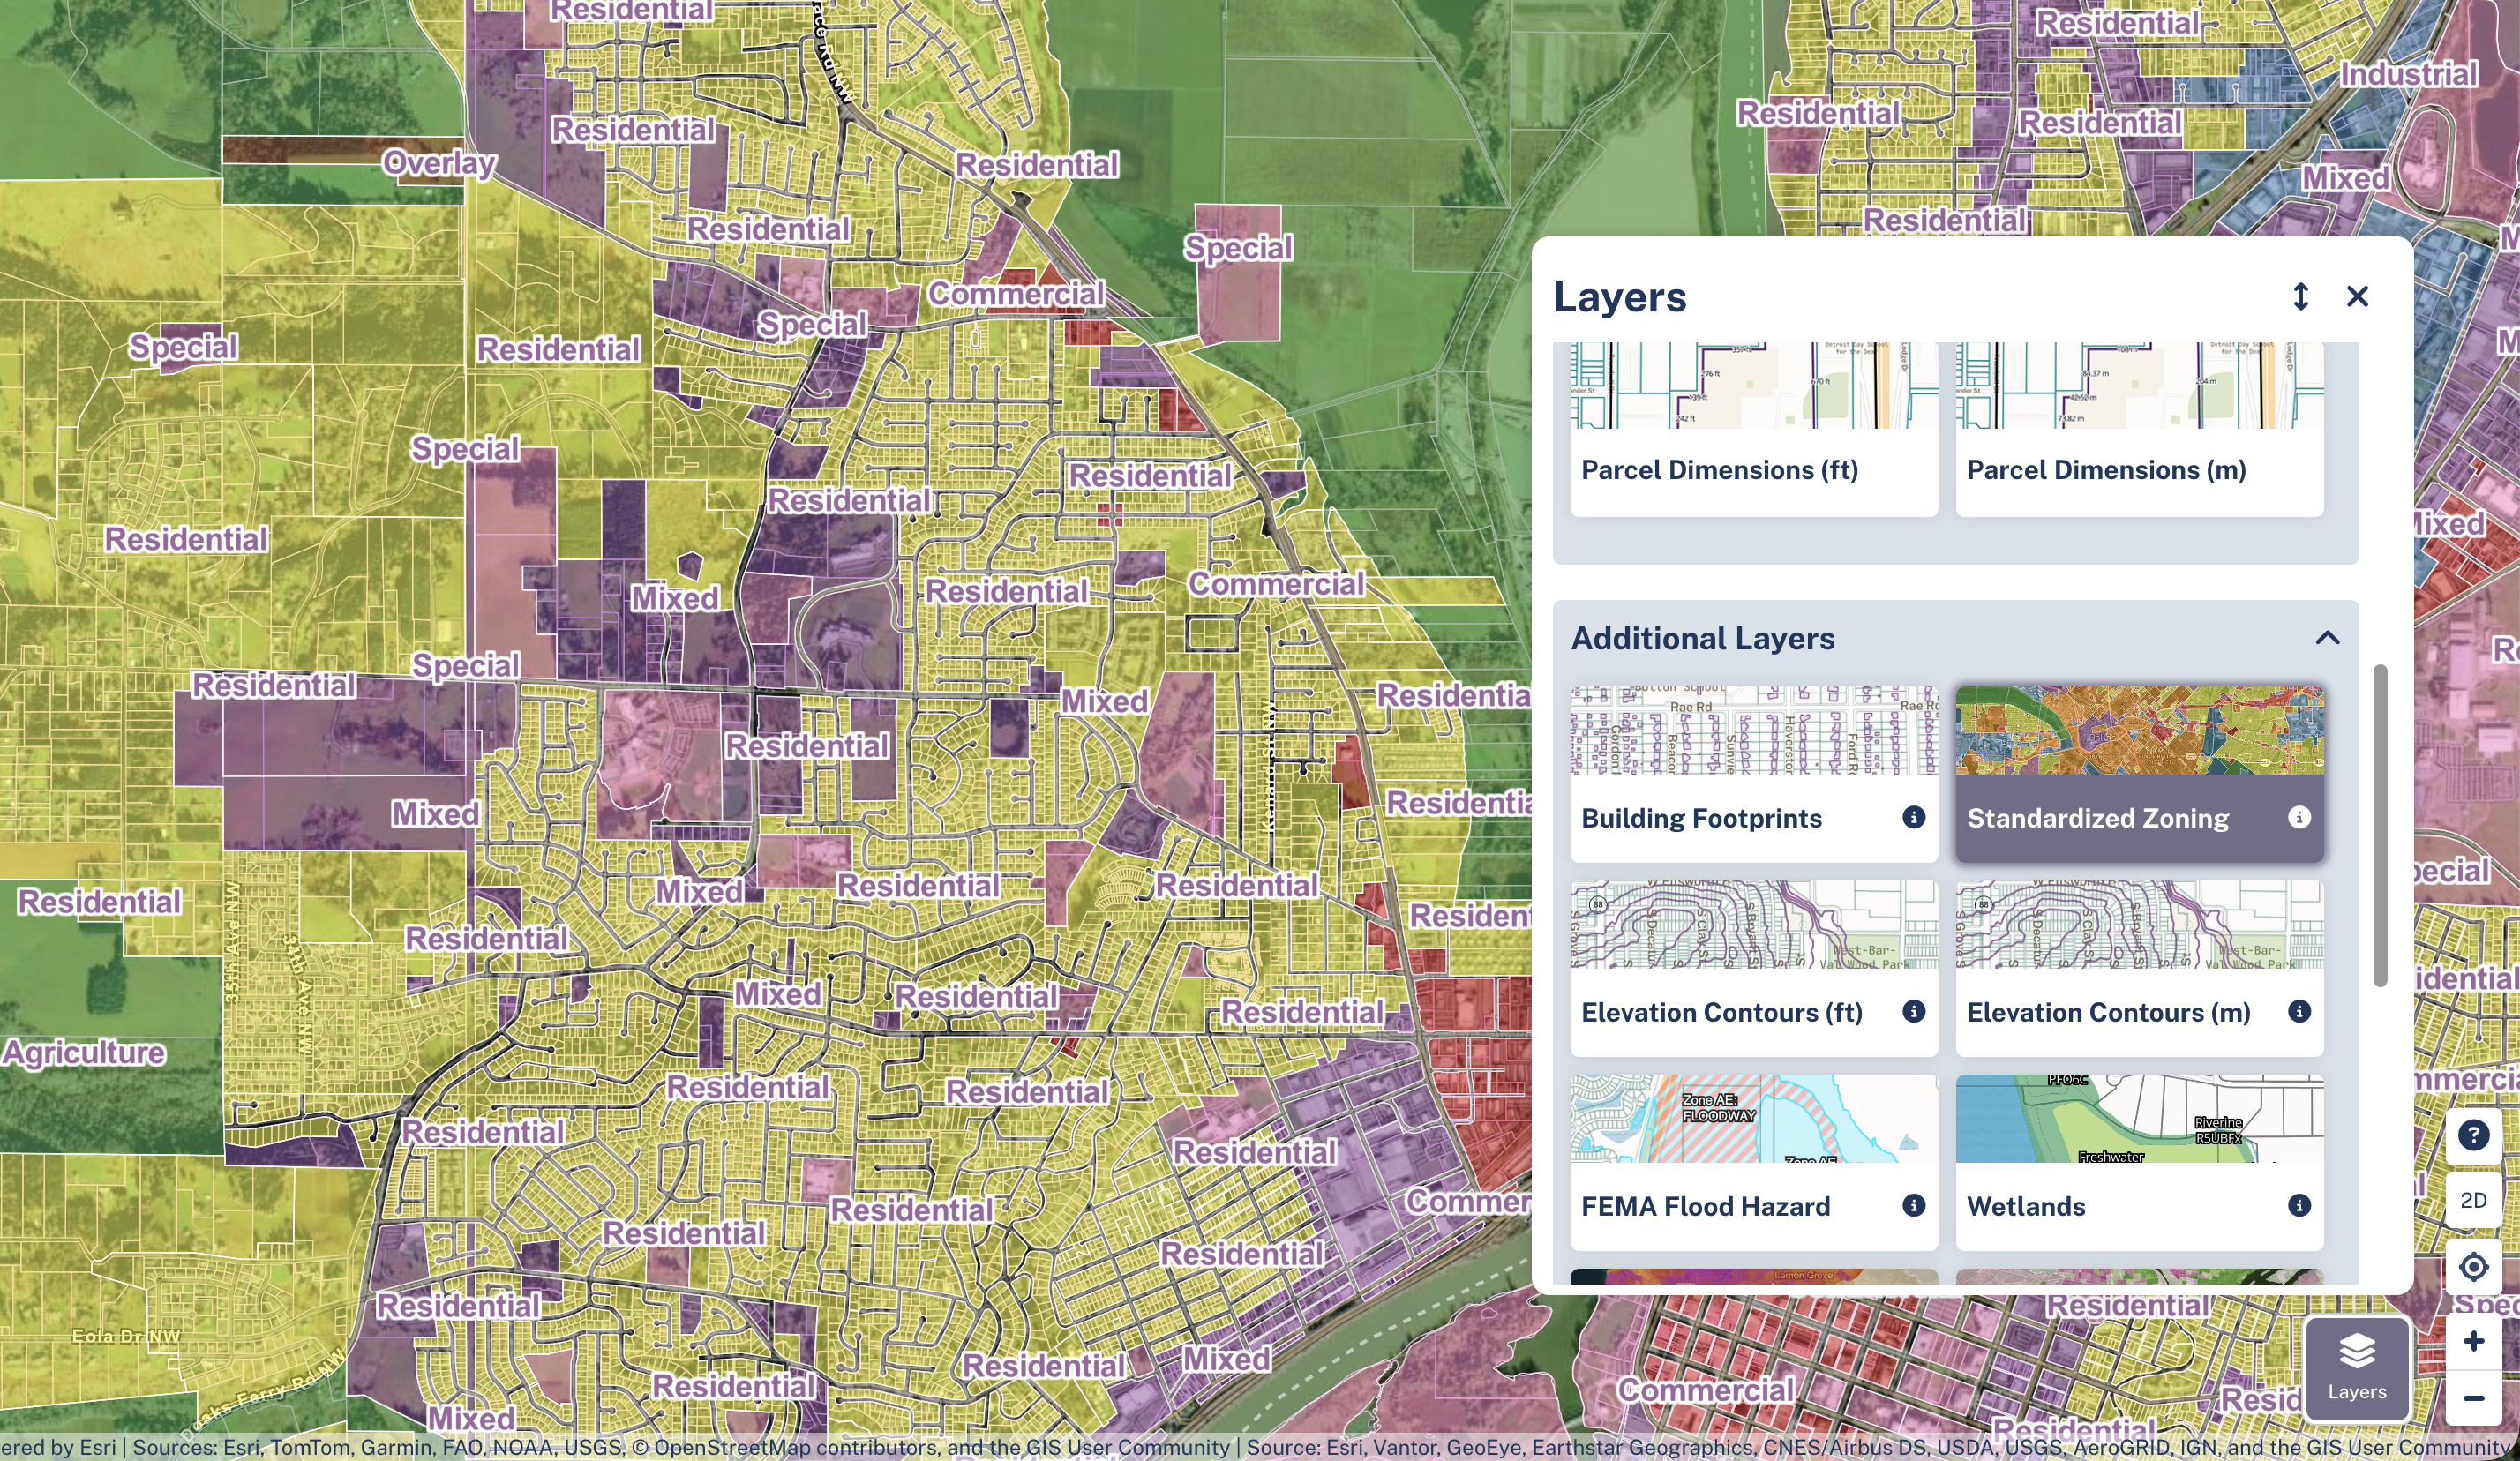Open Elevation Contours (m) info icon

pyautogui.click(x=2299, y=1011)
